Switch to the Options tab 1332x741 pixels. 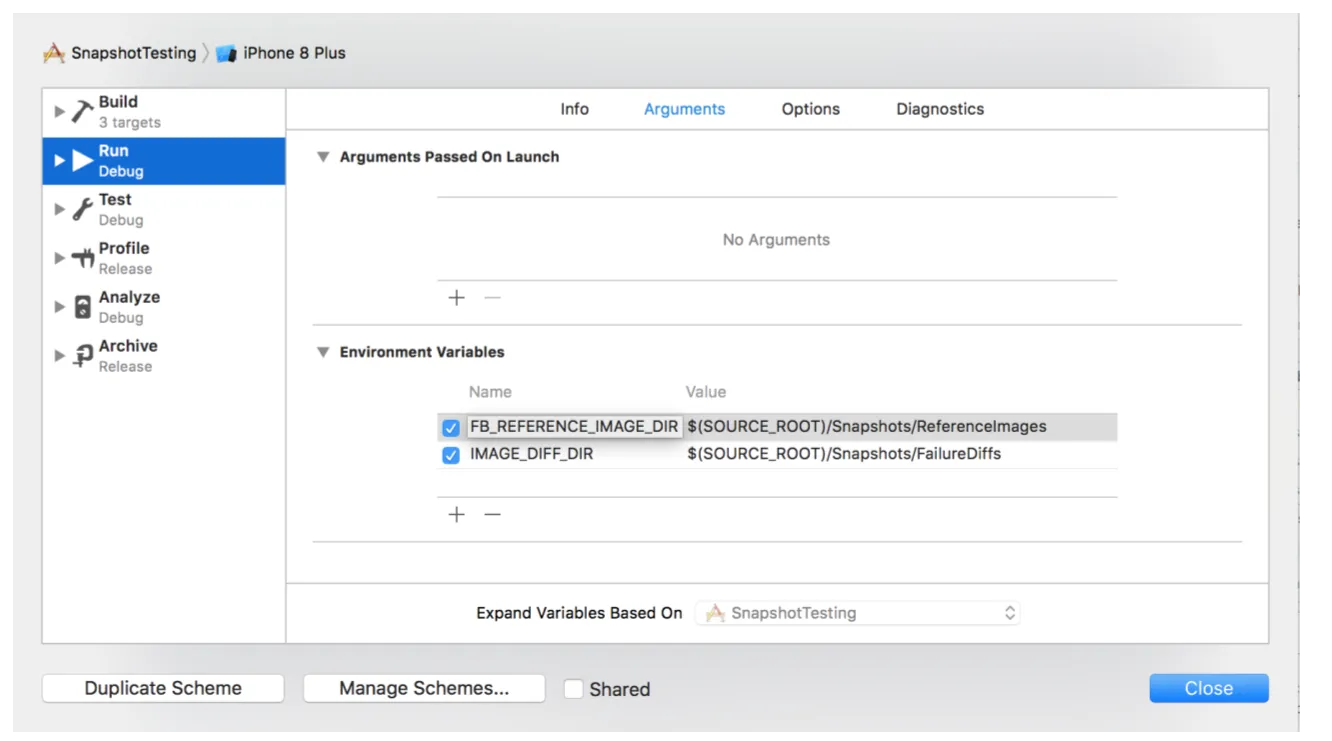click(810, 109)
